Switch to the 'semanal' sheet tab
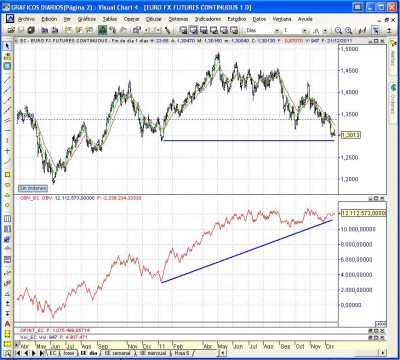The width and height of the screenshot is (400, 360). [x=117, y=353]
